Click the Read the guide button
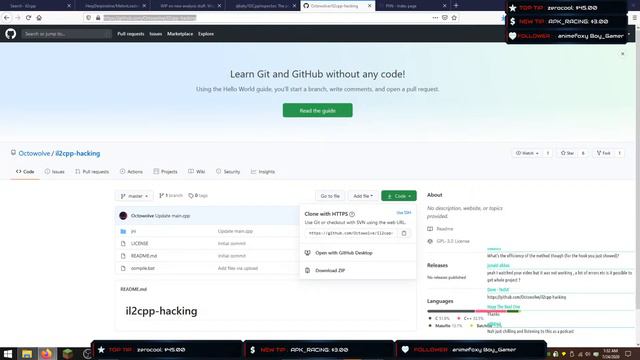The width and height of the screenshot is (640, 360). (318, 110)
